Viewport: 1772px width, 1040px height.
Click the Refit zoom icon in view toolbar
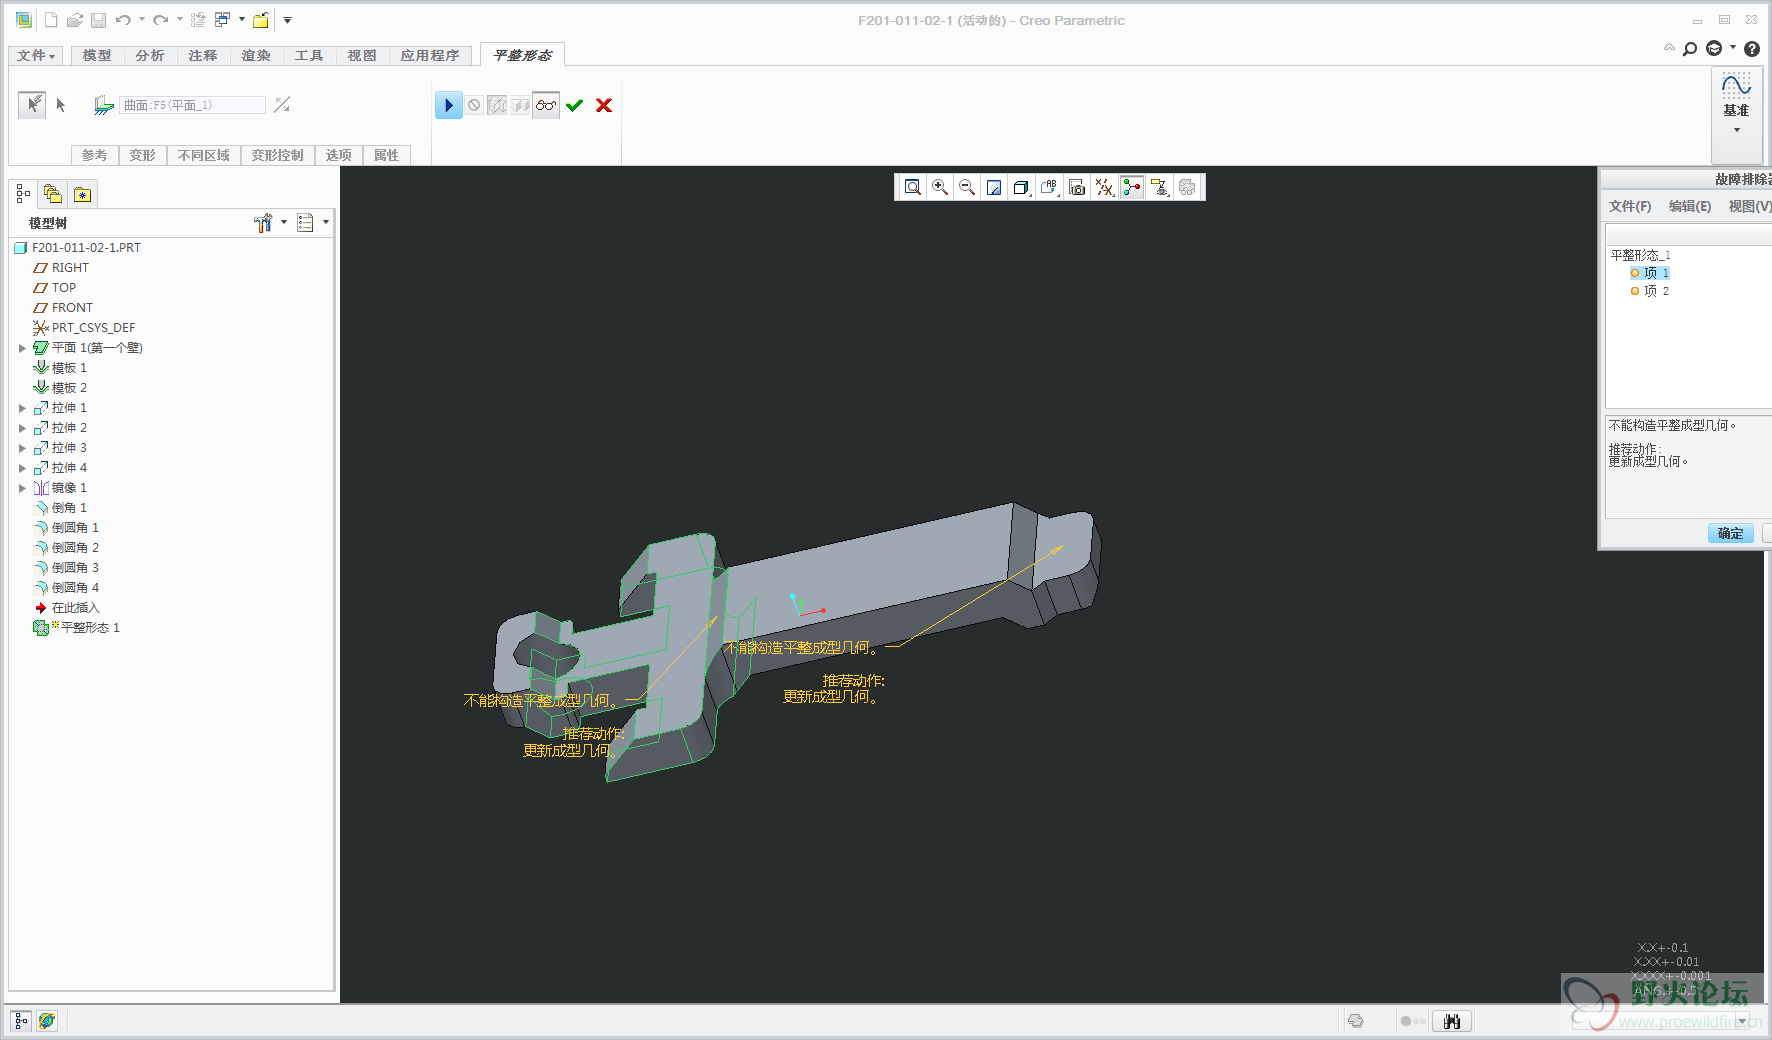[x=912, y=187]
